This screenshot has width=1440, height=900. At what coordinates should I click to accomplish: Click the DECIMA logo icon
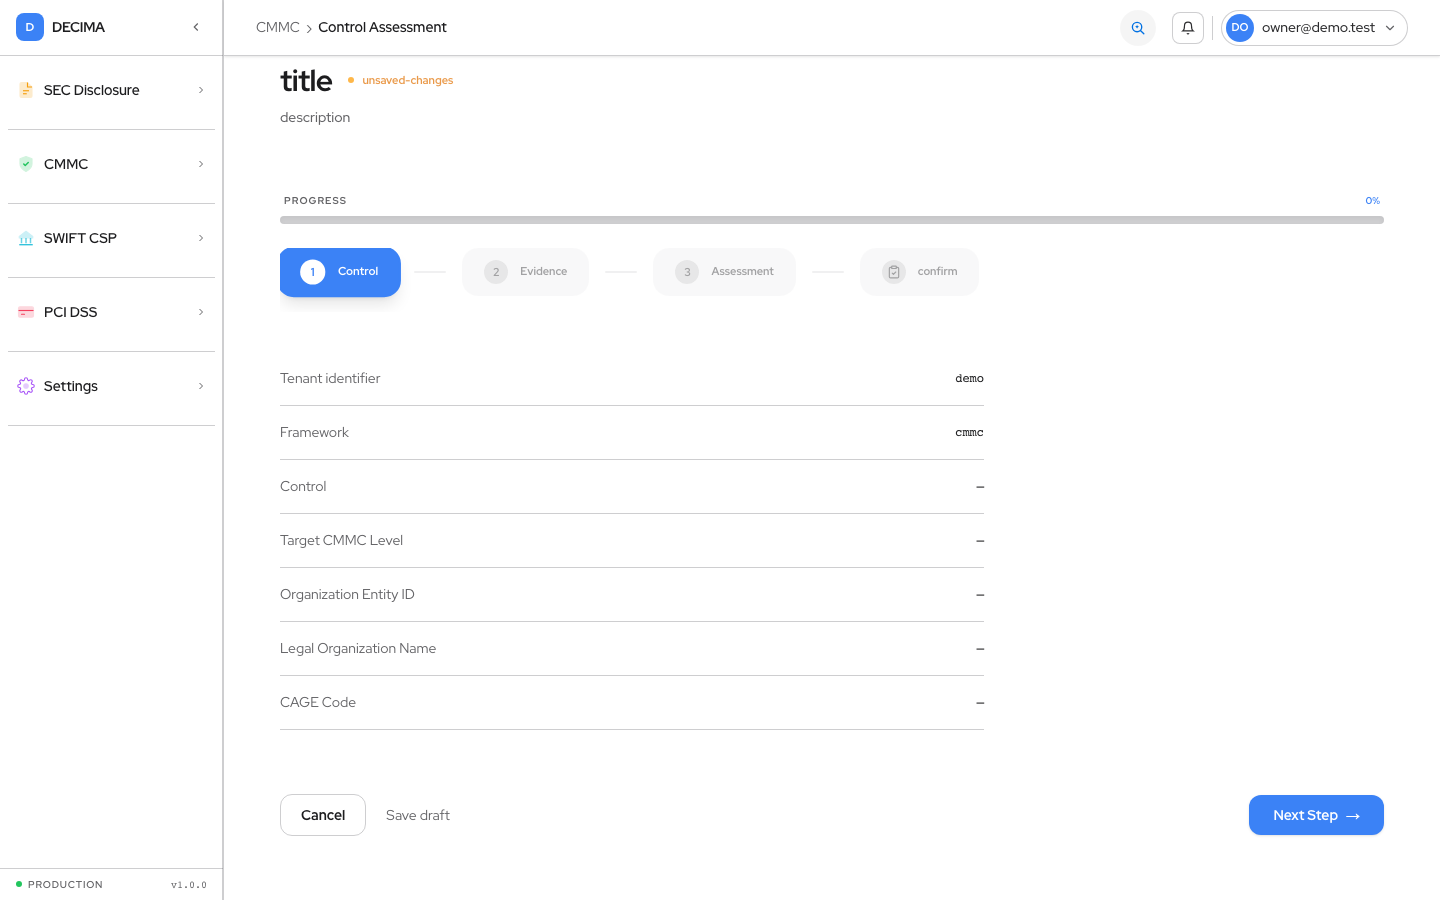pos(30,27)
